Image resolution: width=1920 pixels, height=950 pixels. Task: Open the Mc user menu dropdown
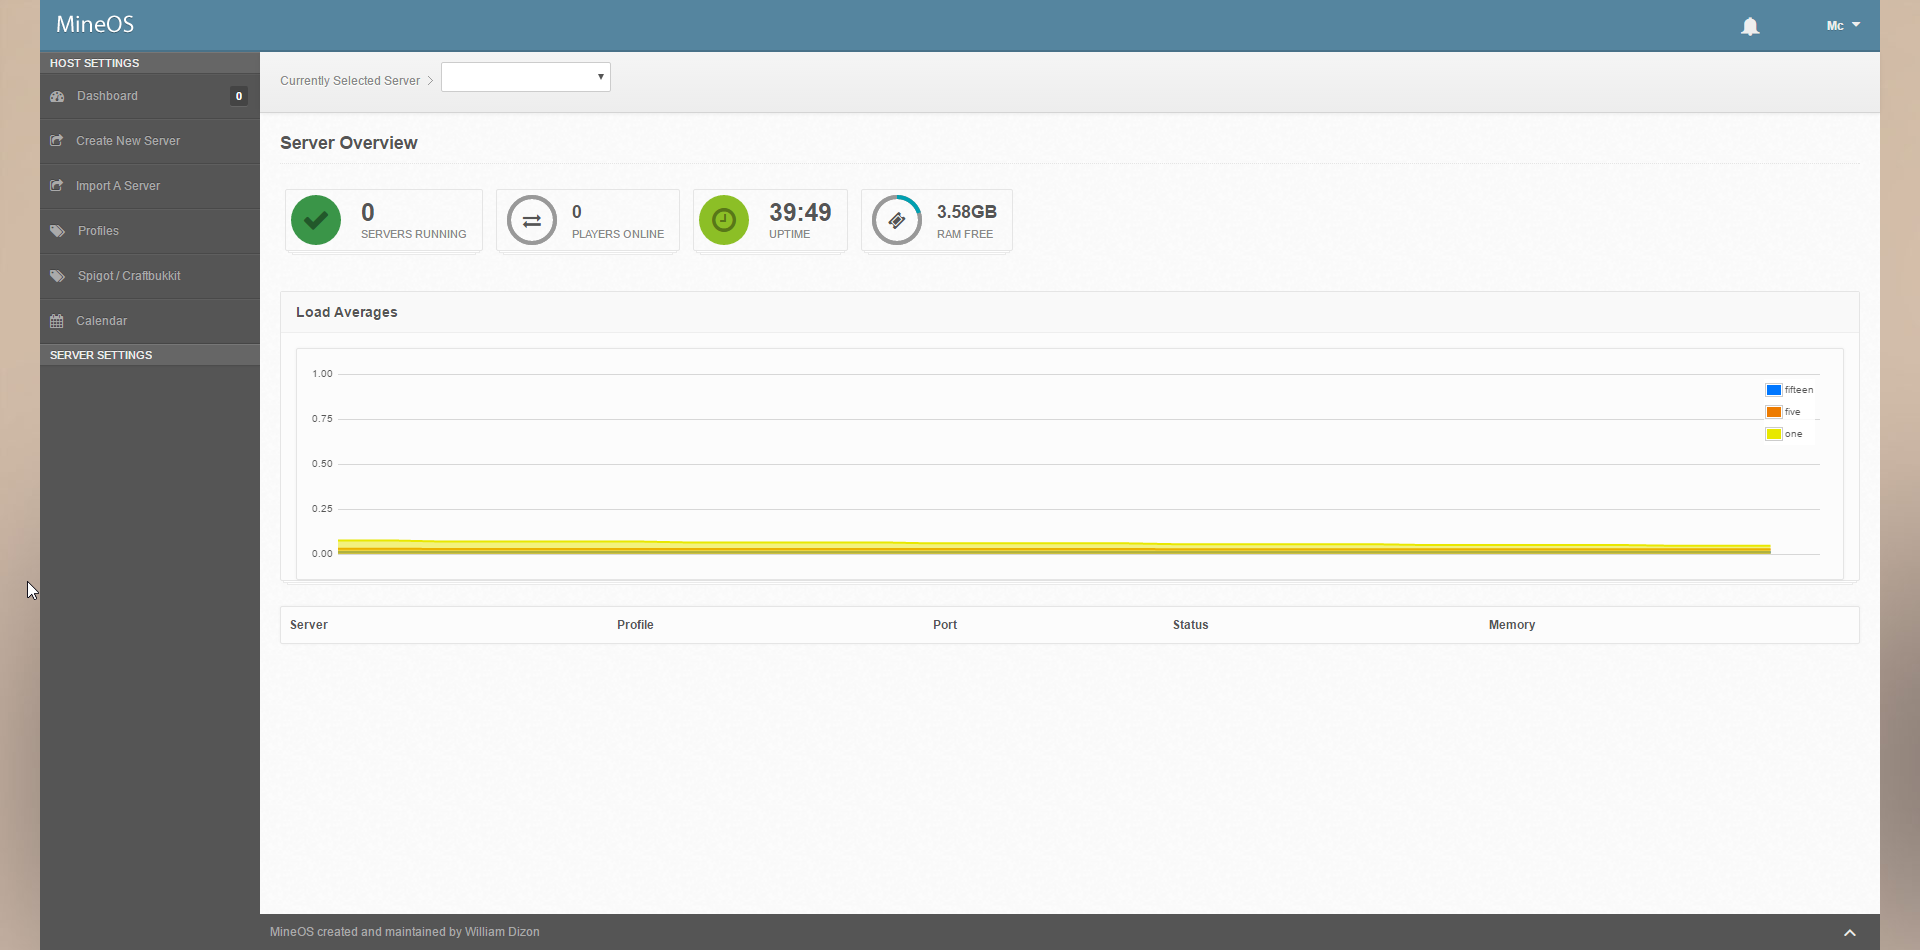coord(1842,25)
